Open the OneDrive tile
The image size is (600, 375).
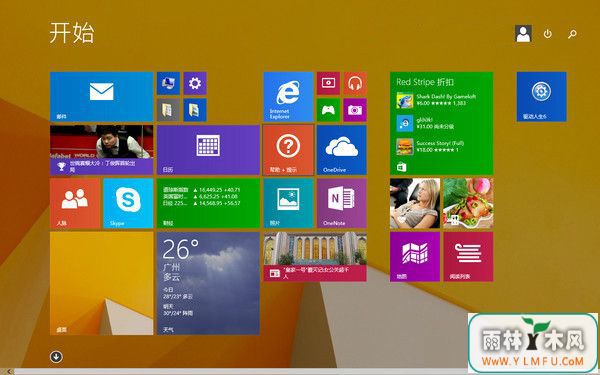pyautogui.click(x=341, y=150)
